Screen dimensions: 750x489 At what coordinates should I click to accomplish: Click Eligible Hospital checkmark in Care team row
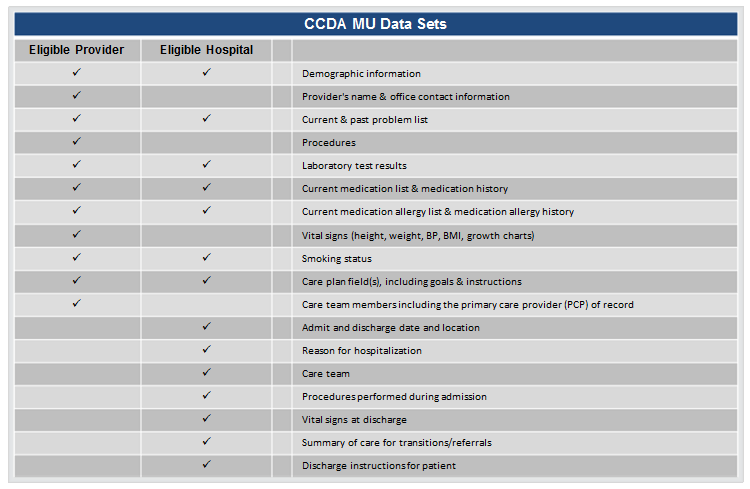click(206, 373)
